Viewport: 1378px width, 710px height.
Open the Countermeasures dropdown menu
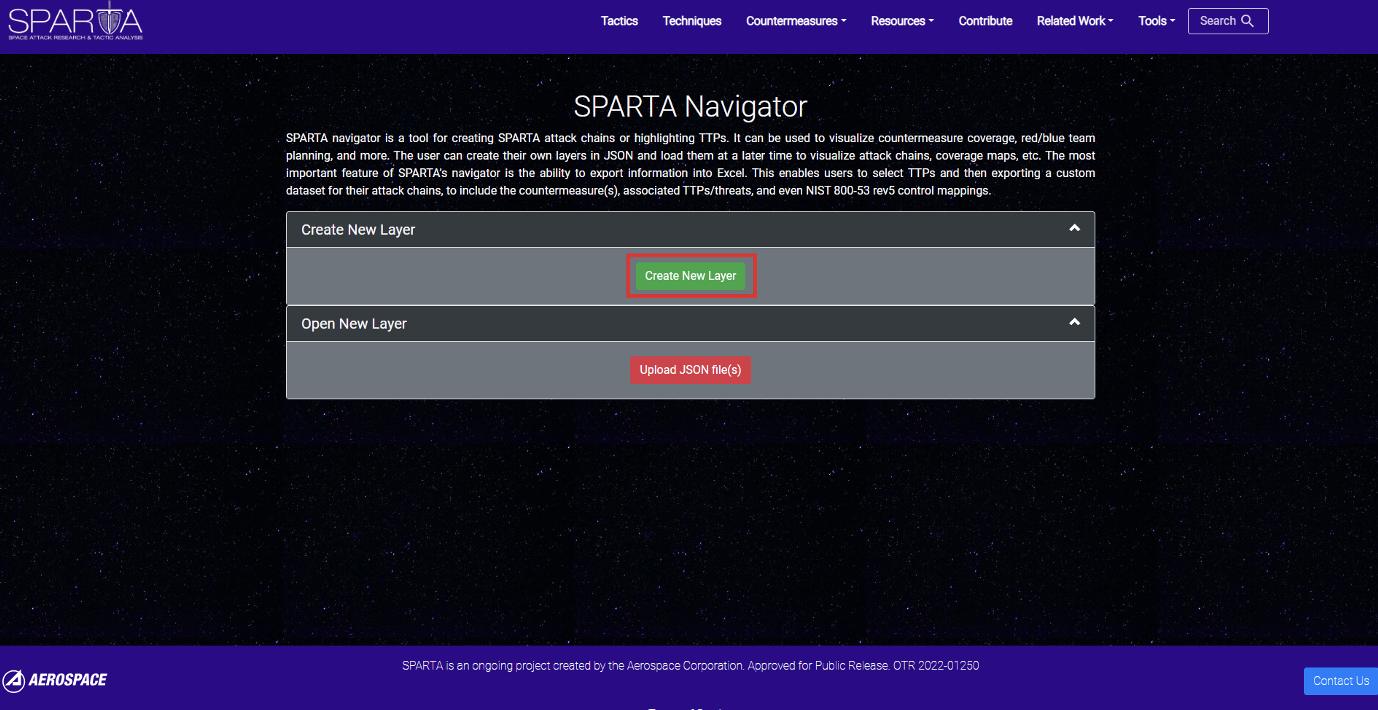796,21
